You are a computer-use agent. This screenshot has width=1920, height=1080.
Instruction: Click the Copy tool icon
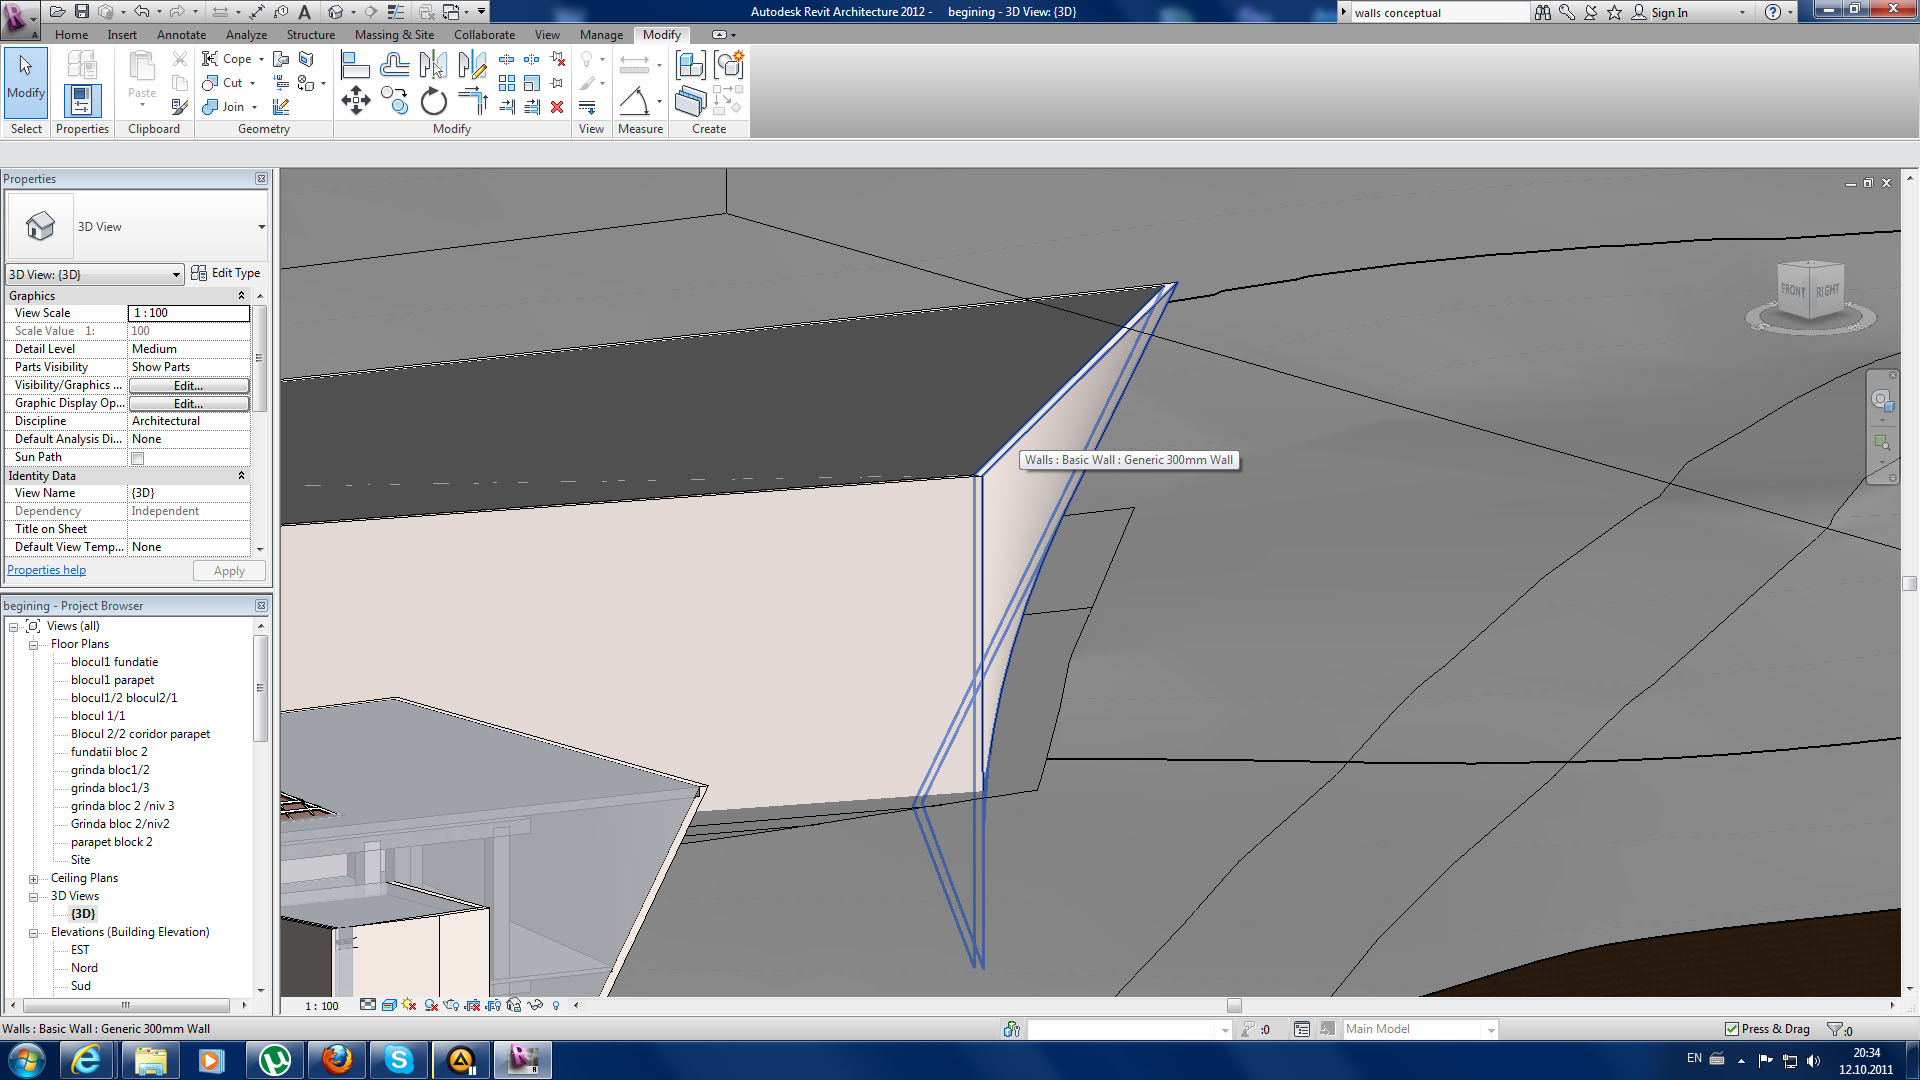(x=394, y=100)
